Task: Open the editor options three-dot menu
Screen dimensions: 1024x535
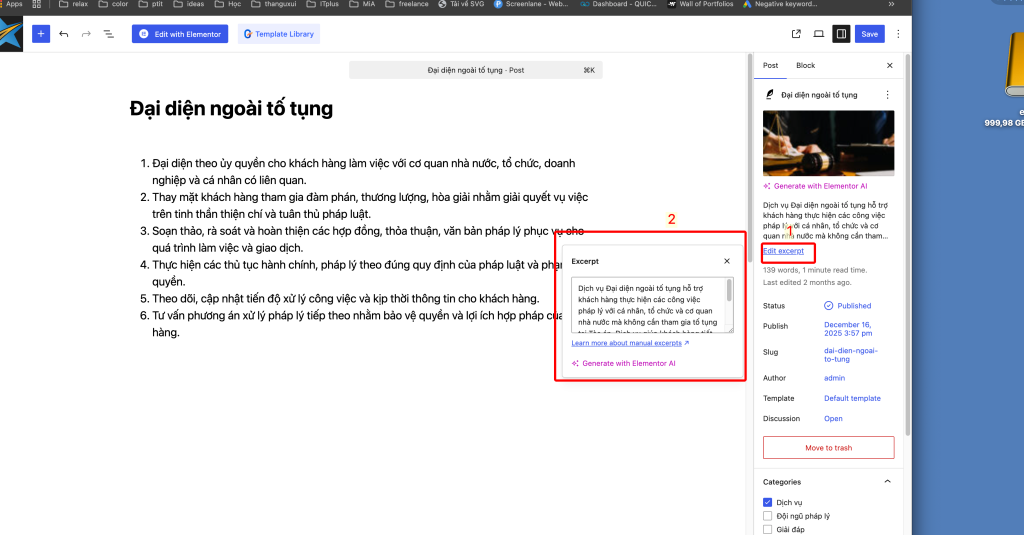Action: click(x=898, y=34)
